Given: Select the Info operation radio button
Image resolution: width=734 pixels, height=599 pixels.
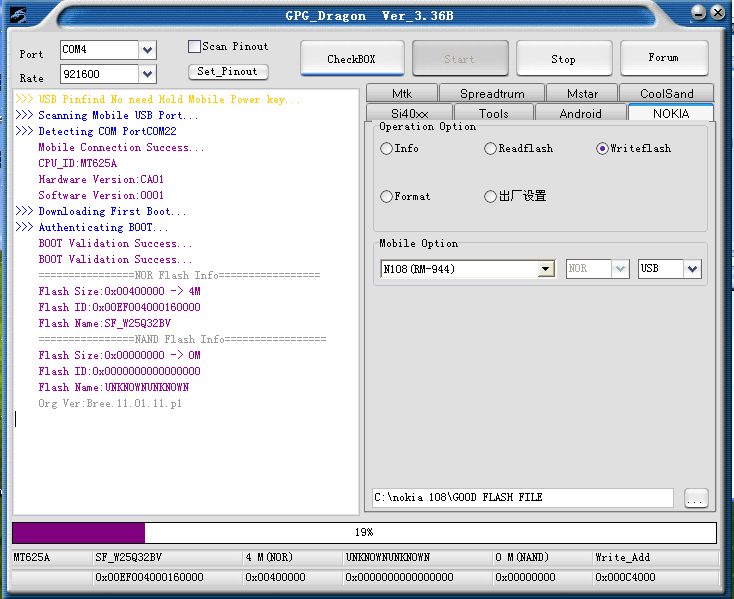Looking at the screenshot, I should 386,149.
